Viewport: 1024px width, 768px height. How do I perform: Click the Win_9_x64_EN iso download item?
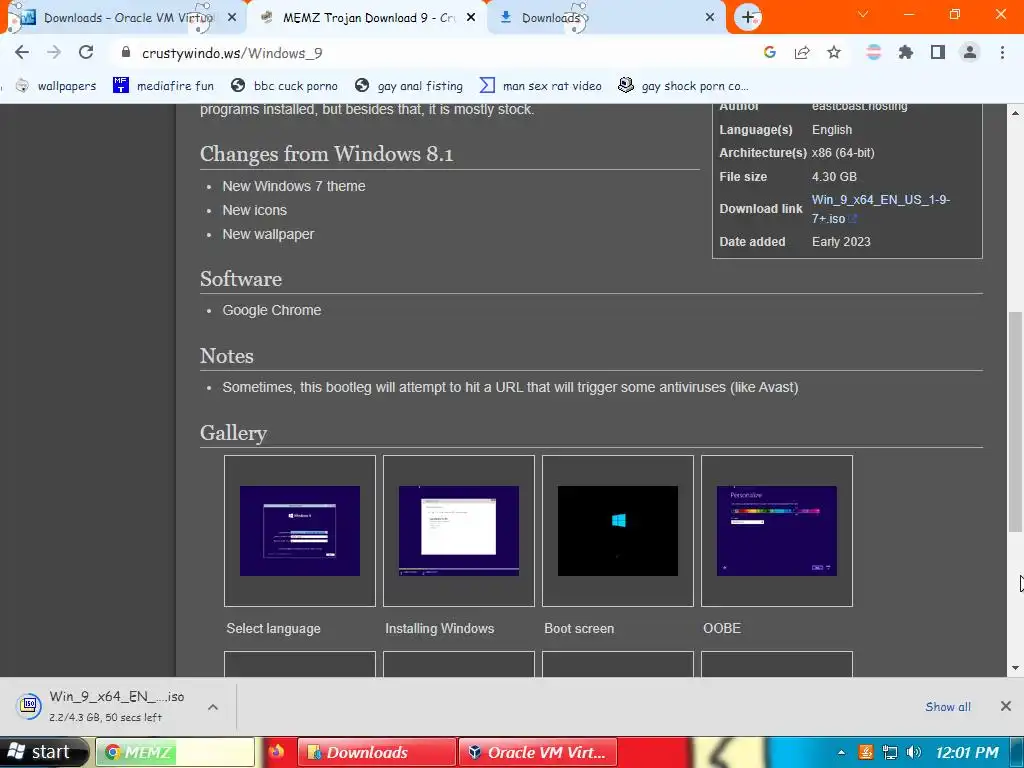tap(104, 707)
